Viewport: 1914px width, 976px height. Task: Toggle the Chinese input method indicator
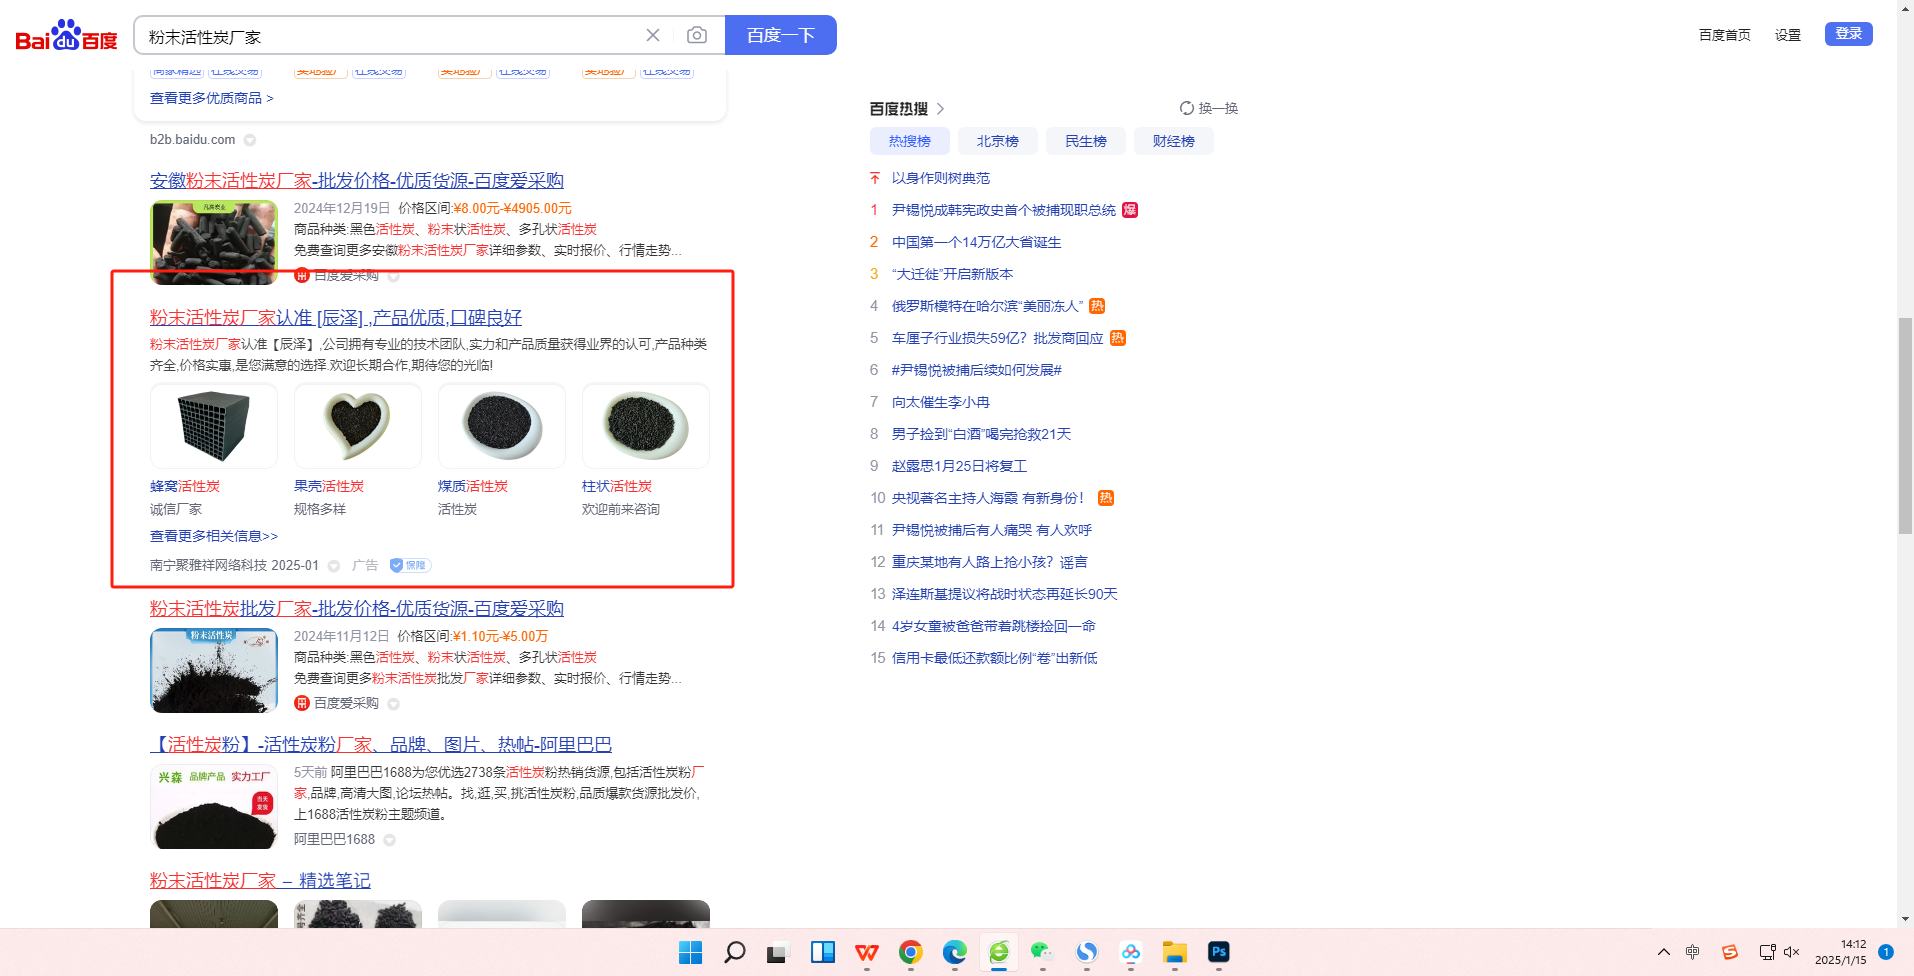pos(1692,952)
